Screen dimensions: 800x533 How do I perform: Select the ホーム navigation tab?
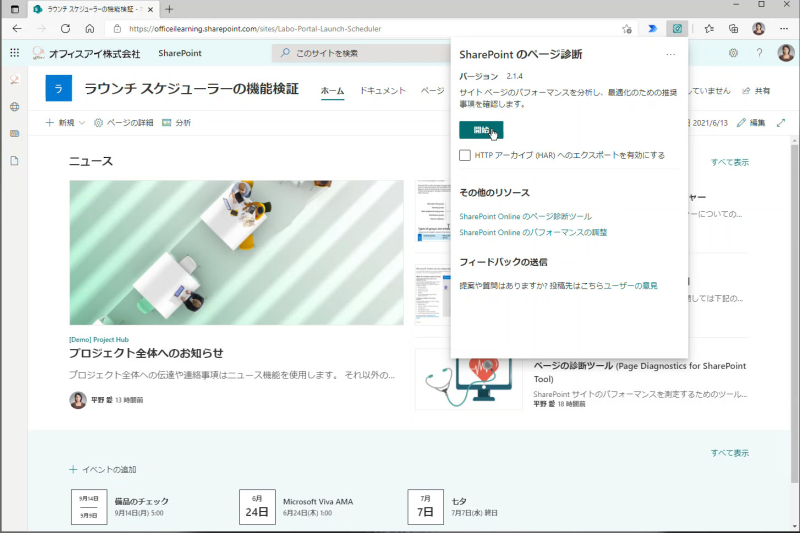point(332,91)
